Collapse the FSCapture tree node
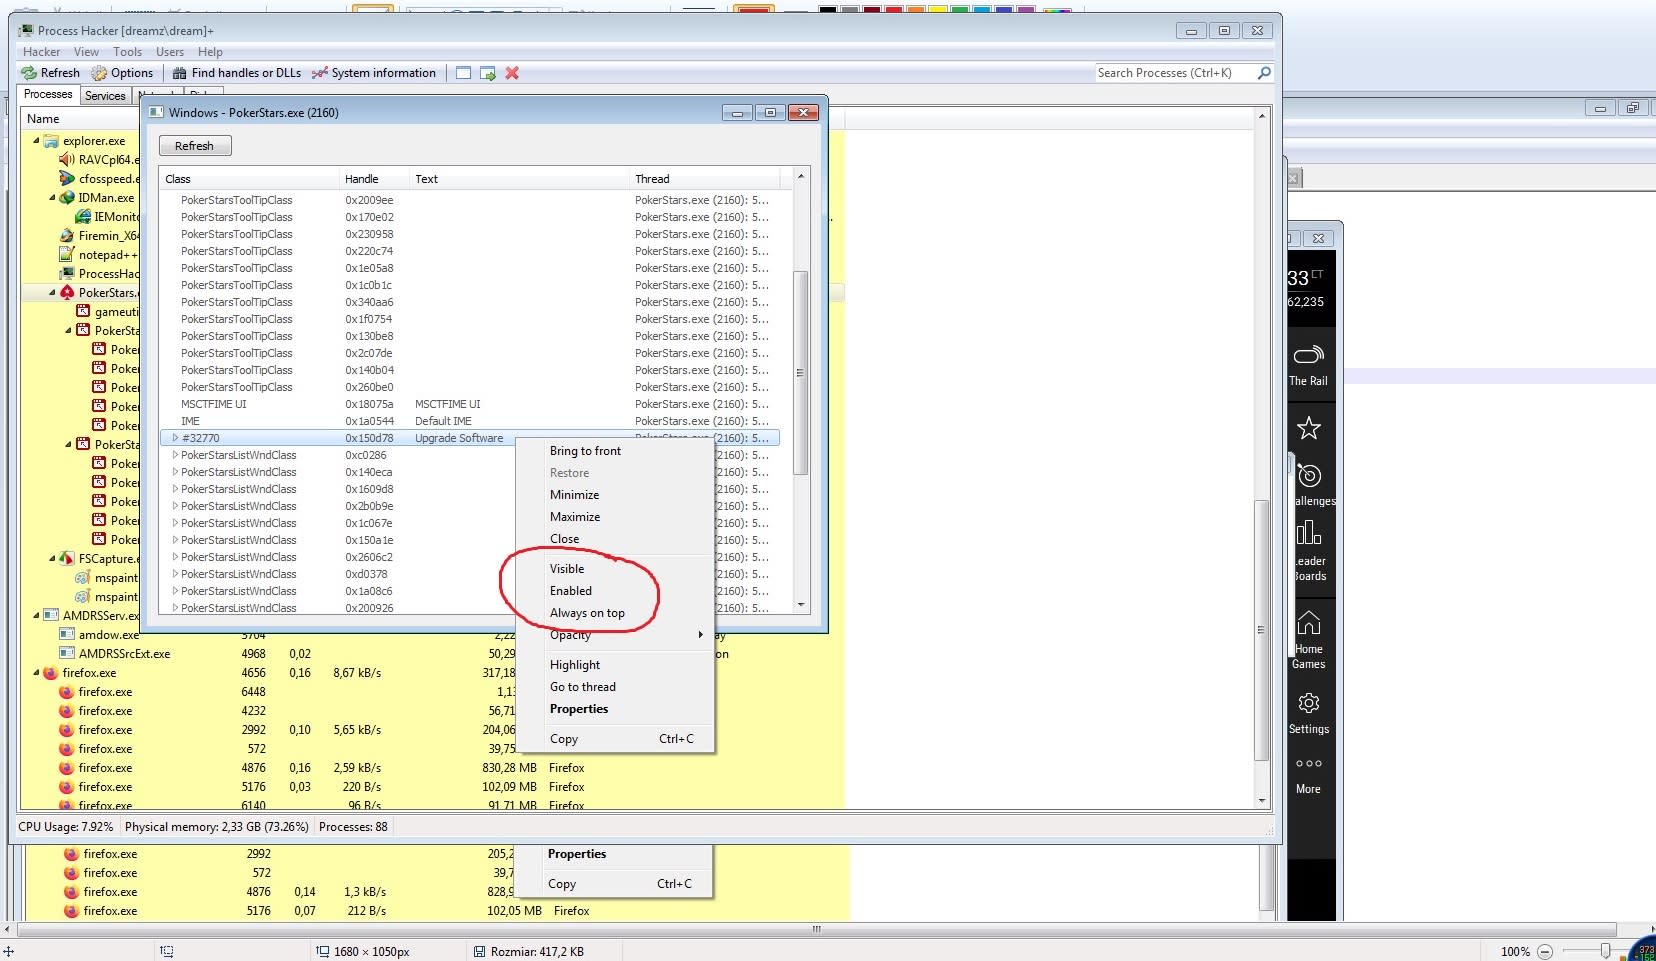The height and width of the screenshot is (961, 1656). 52,559
